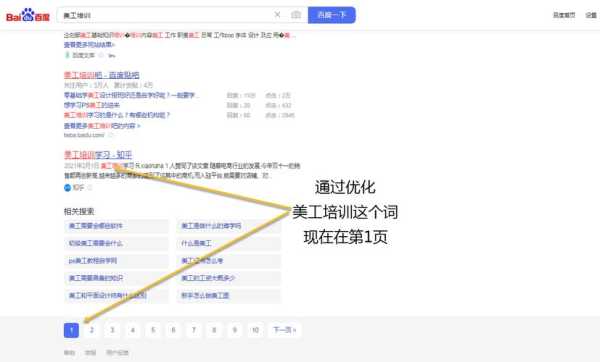
Task: Click the 百度一下 search button
Action: pos(332,15)
